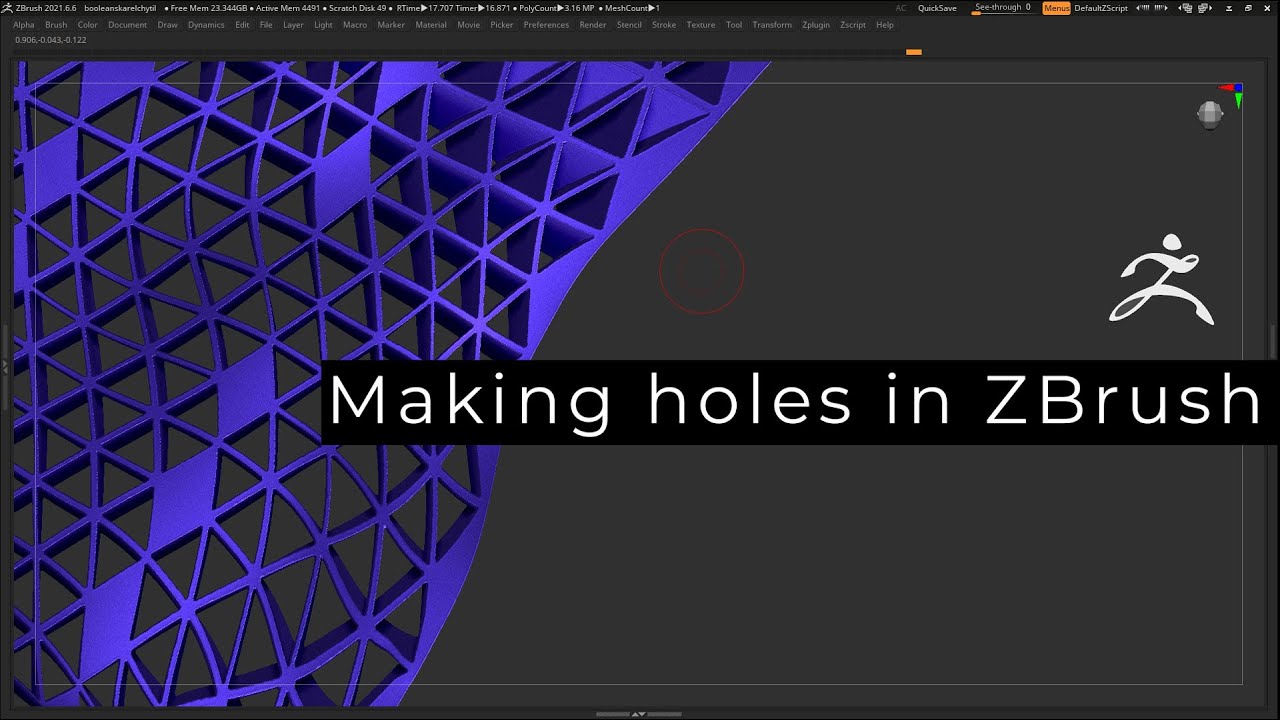Open the Help menu
1280x720 pixels.
[x=885, y=25]
